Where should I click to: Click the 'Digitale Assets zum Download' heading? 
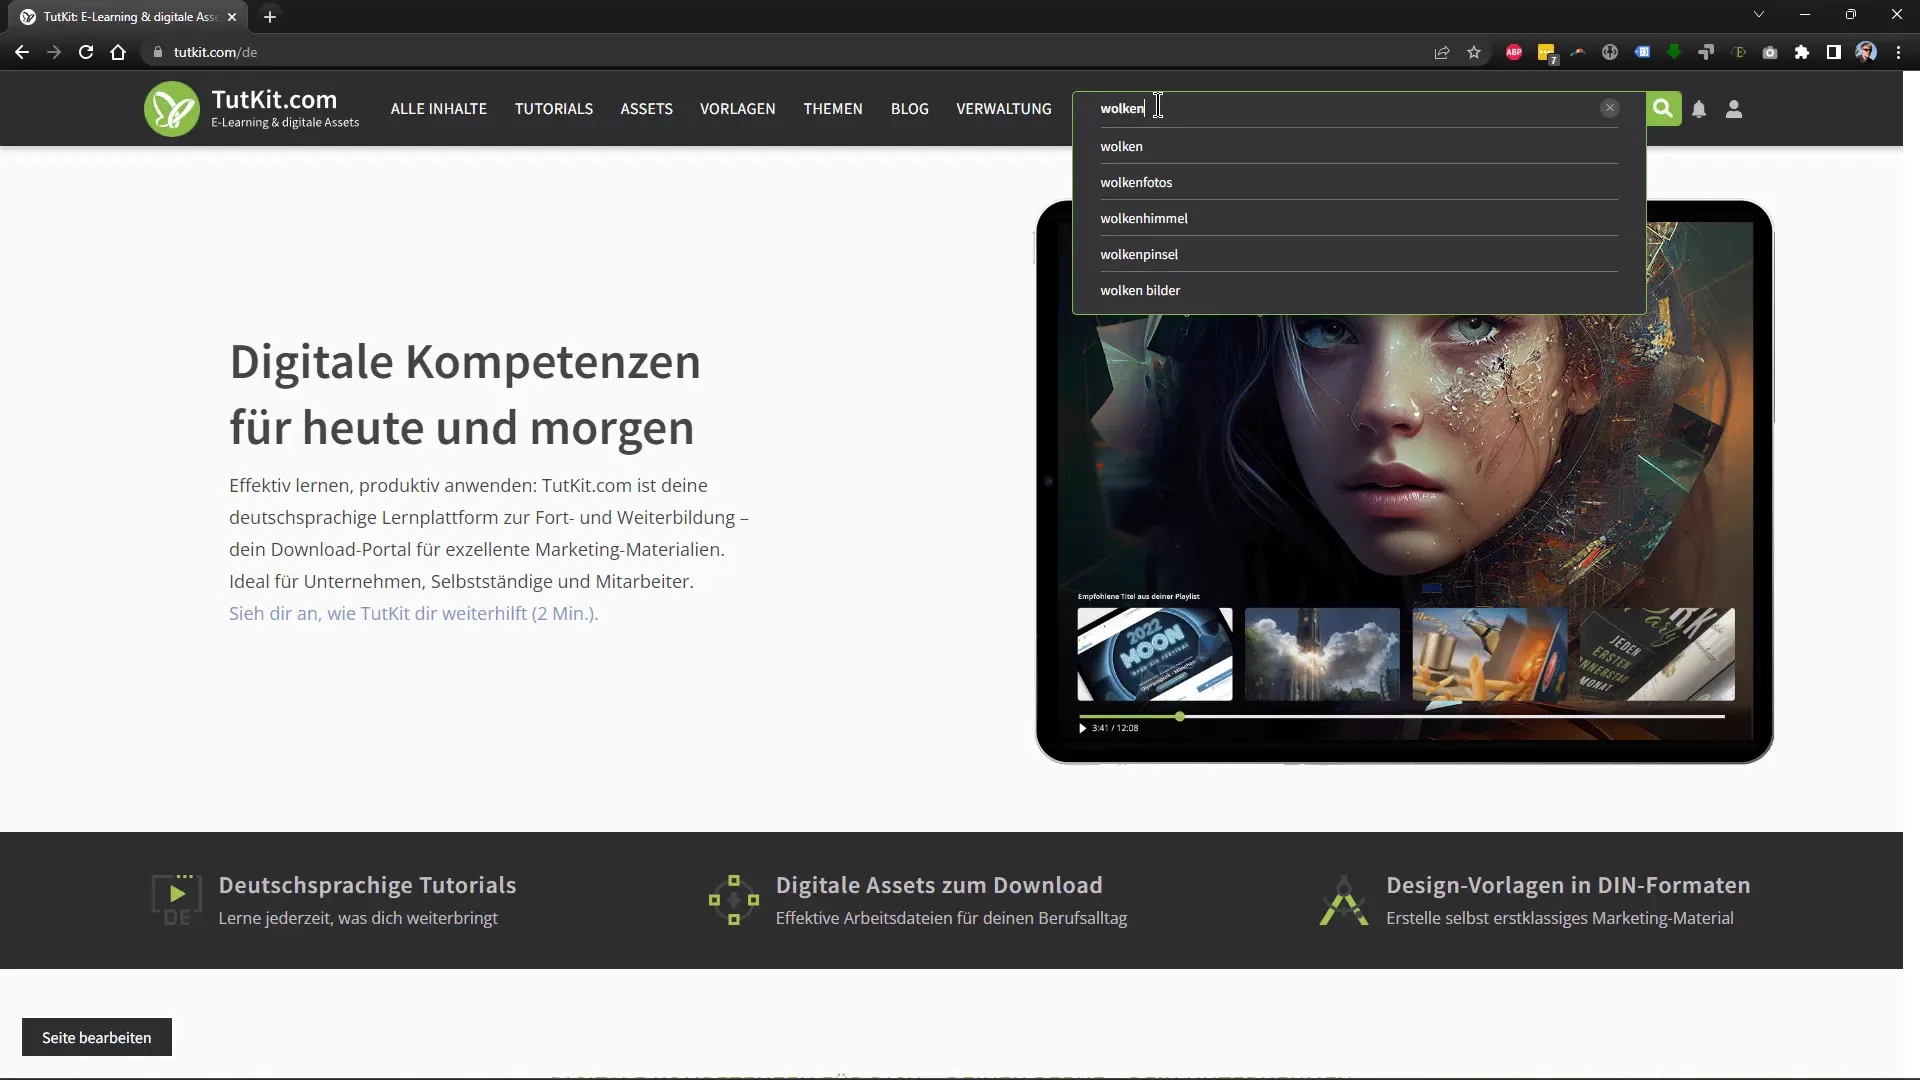pyautogui.click(x=939, y=885)
